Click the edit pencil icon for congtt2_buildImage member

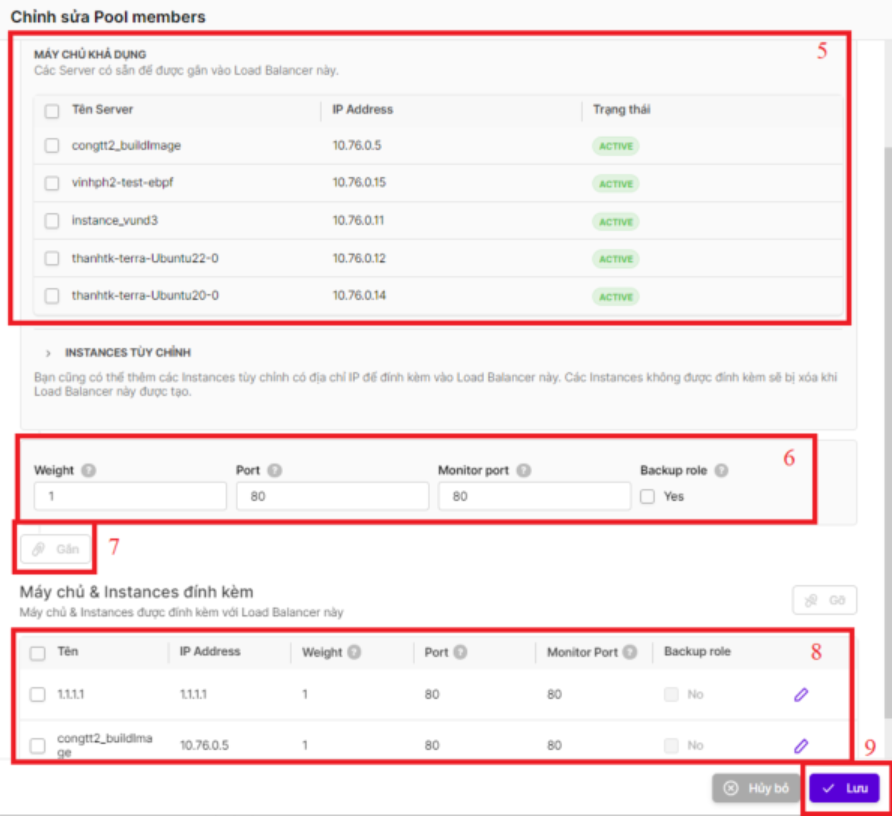tap(800, 745)
